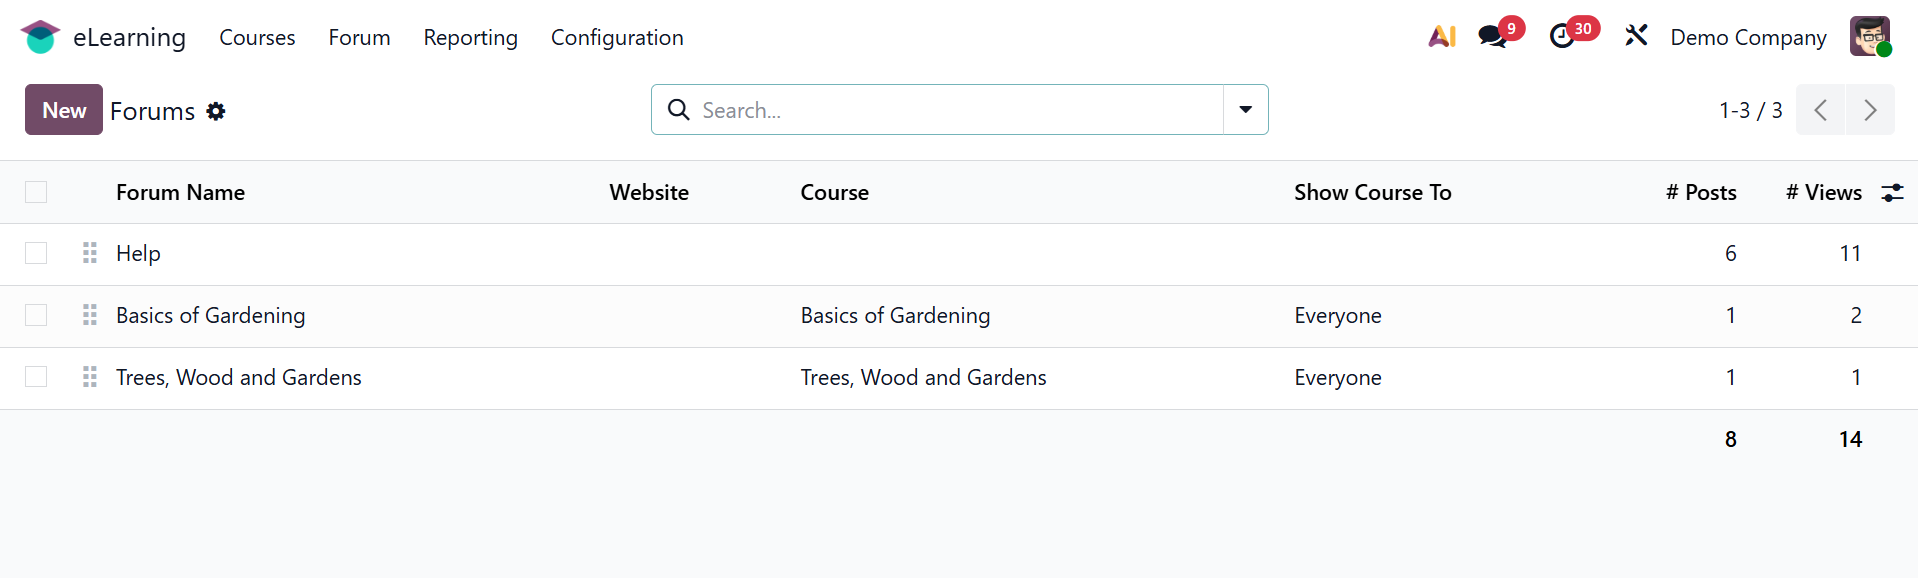Open the Courses menu
1918x578 pixels.
257,38
